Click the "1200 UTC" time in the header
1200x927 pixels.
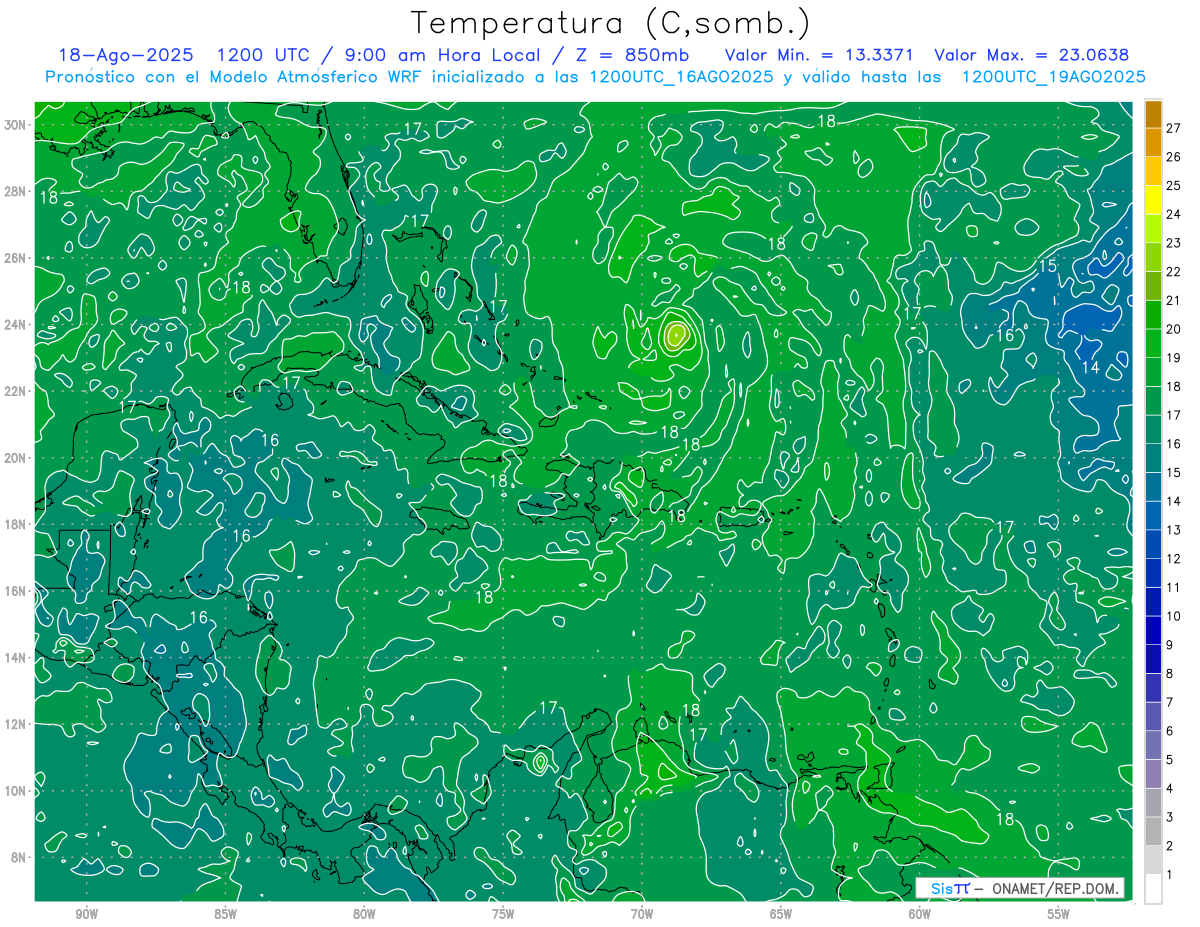coord(265,56)
